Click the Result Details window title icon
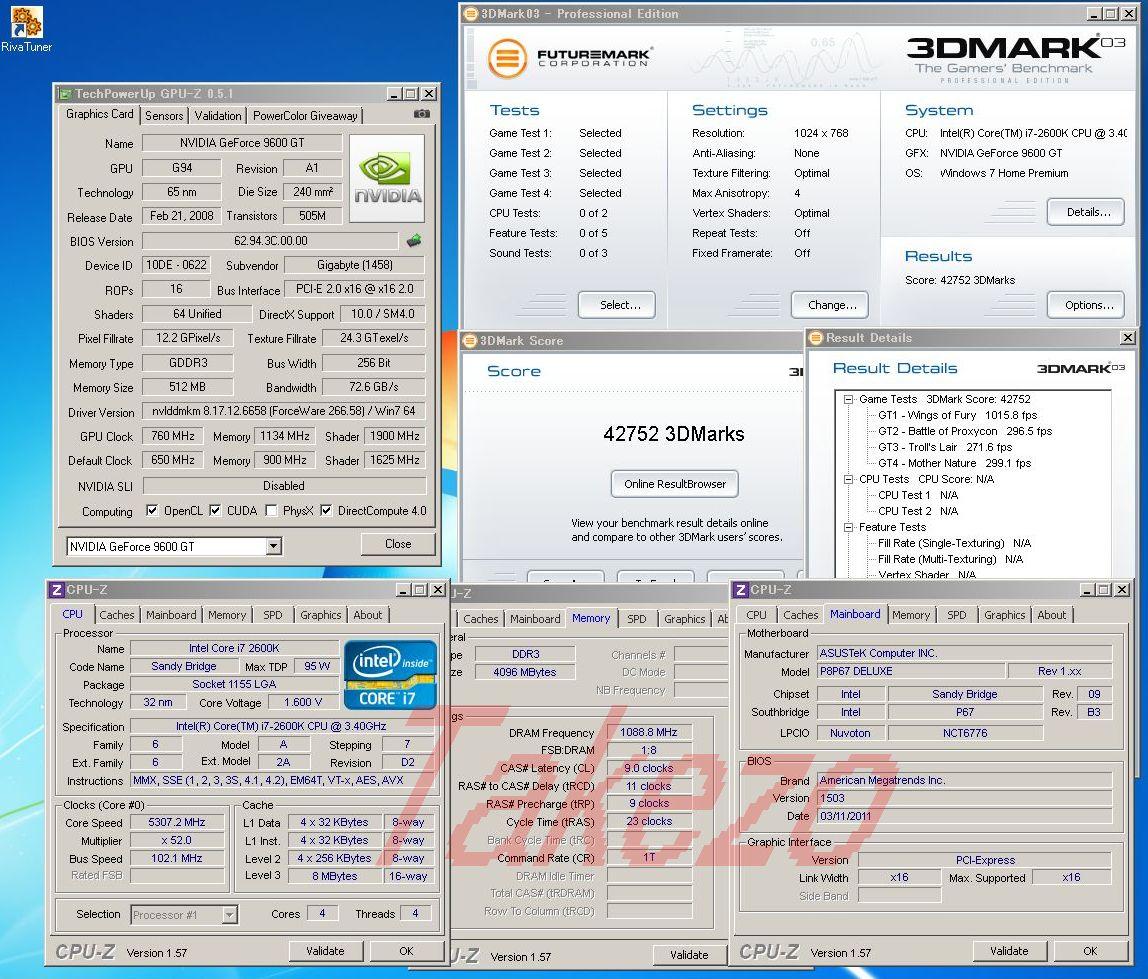The width and height of the screenshot is (1148, 979). 816,338
